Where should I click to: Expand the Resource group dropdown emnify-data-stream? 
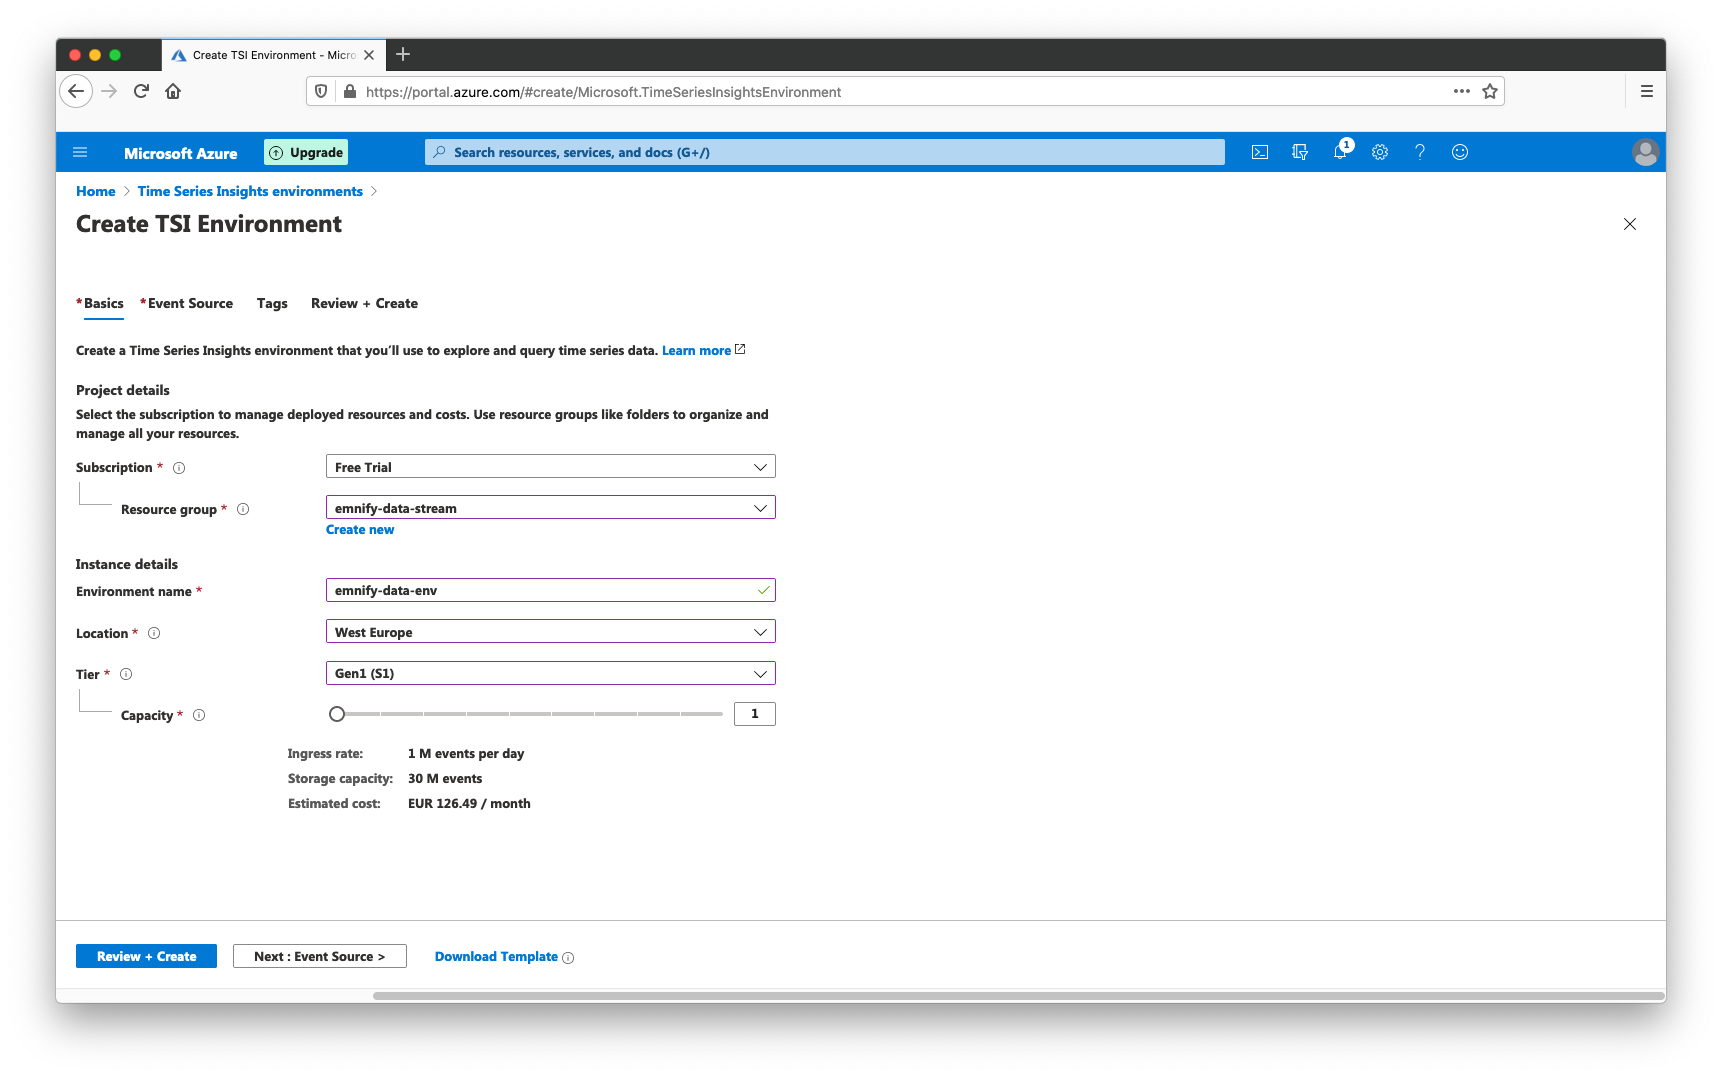551,508
